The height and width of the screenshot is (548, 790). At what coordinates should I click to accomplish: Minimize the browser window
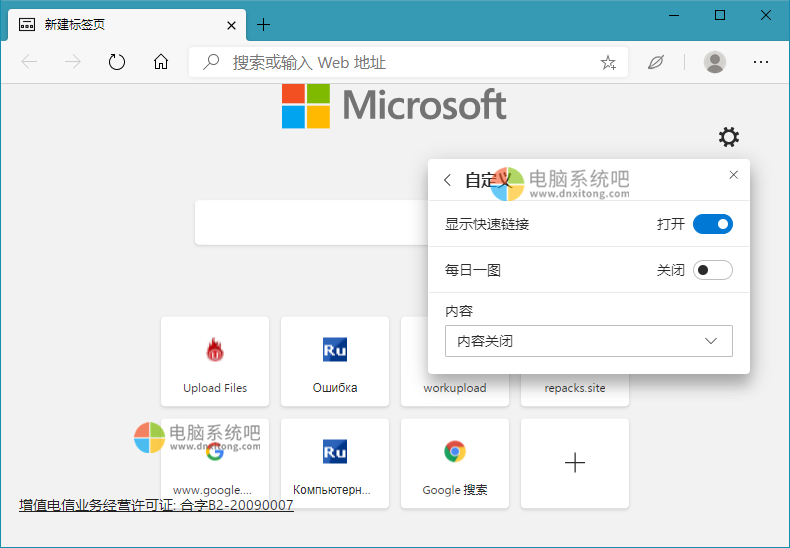click(674, 16)
